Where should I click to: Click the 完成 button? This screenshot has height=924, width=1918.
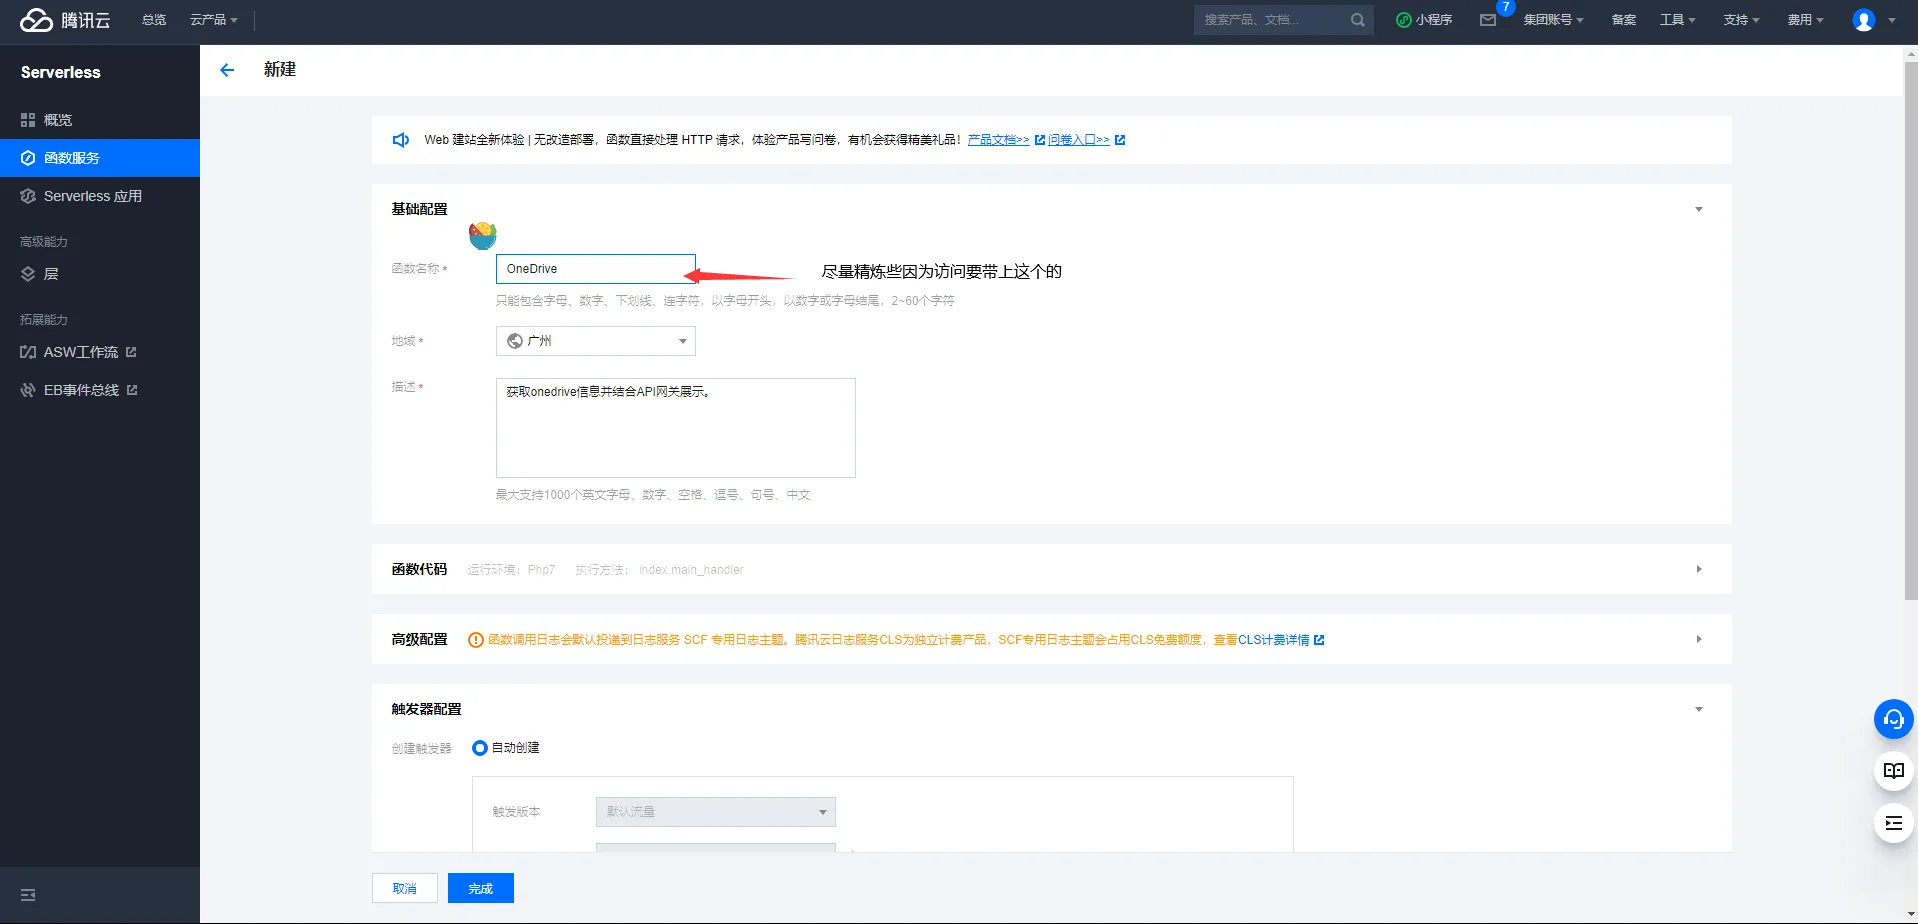pyautogui.click(x=480, y=888)
